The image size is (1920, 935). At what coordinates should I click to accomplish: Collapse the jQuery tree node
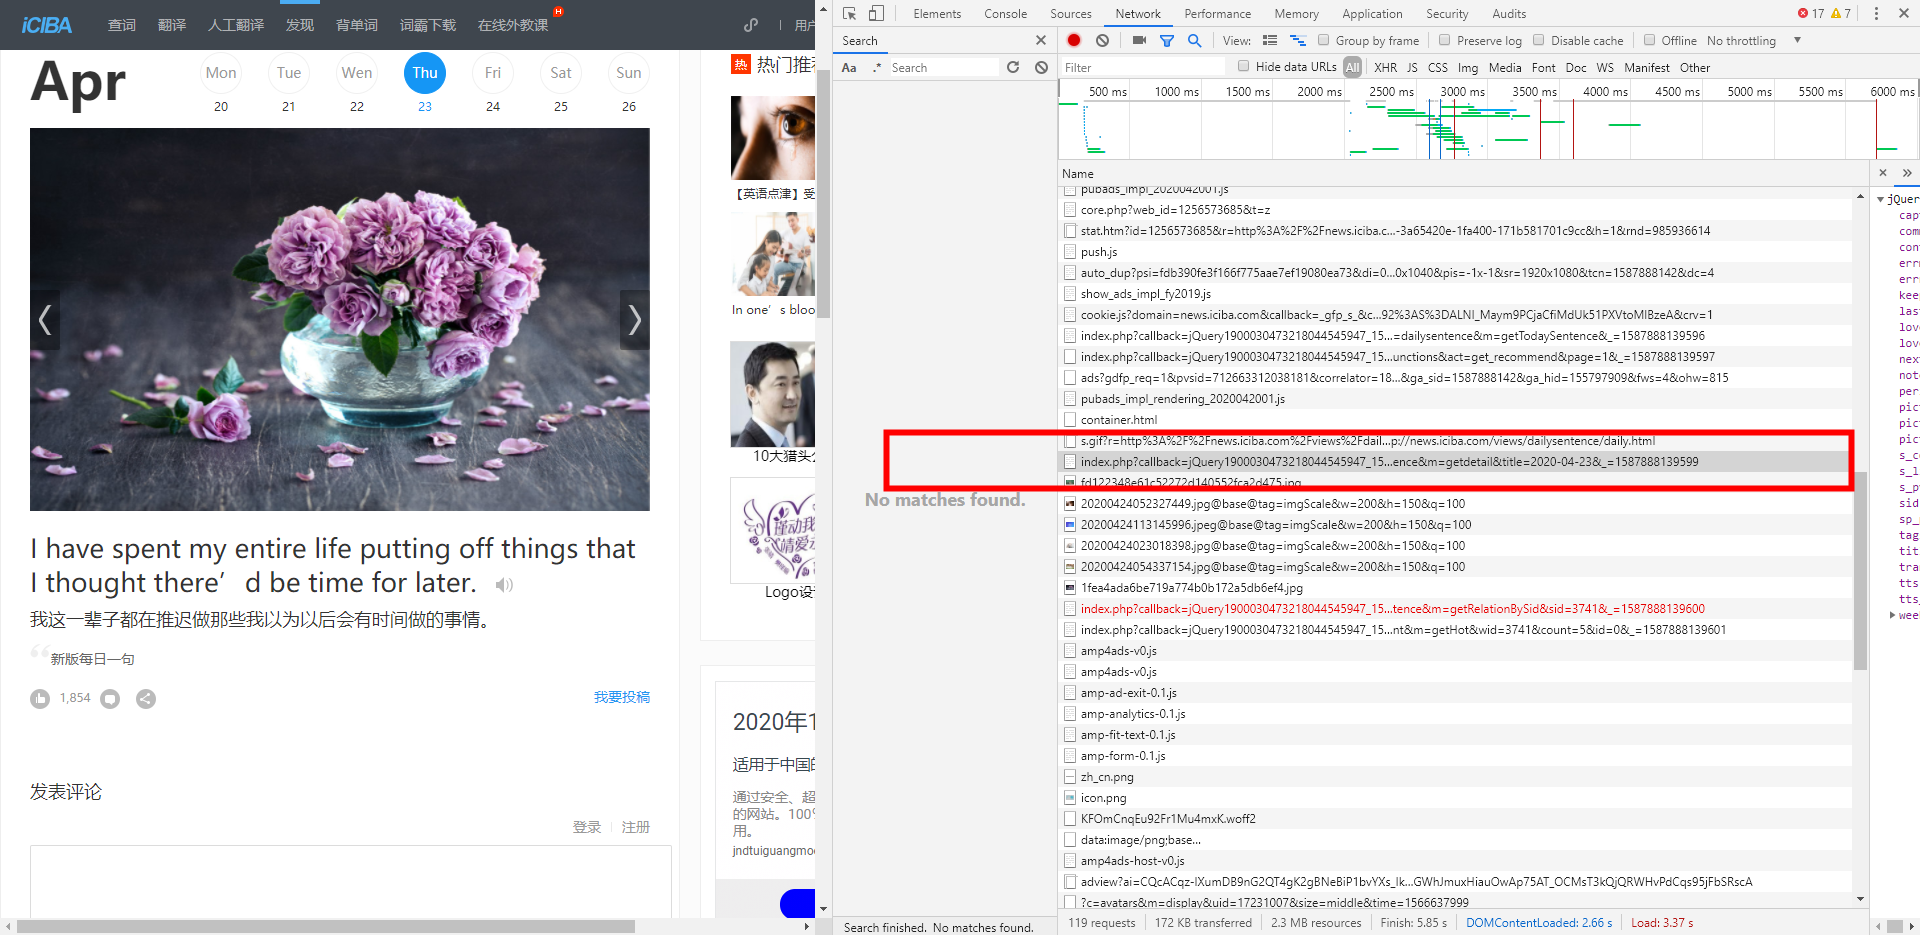tap(1881, 199)
